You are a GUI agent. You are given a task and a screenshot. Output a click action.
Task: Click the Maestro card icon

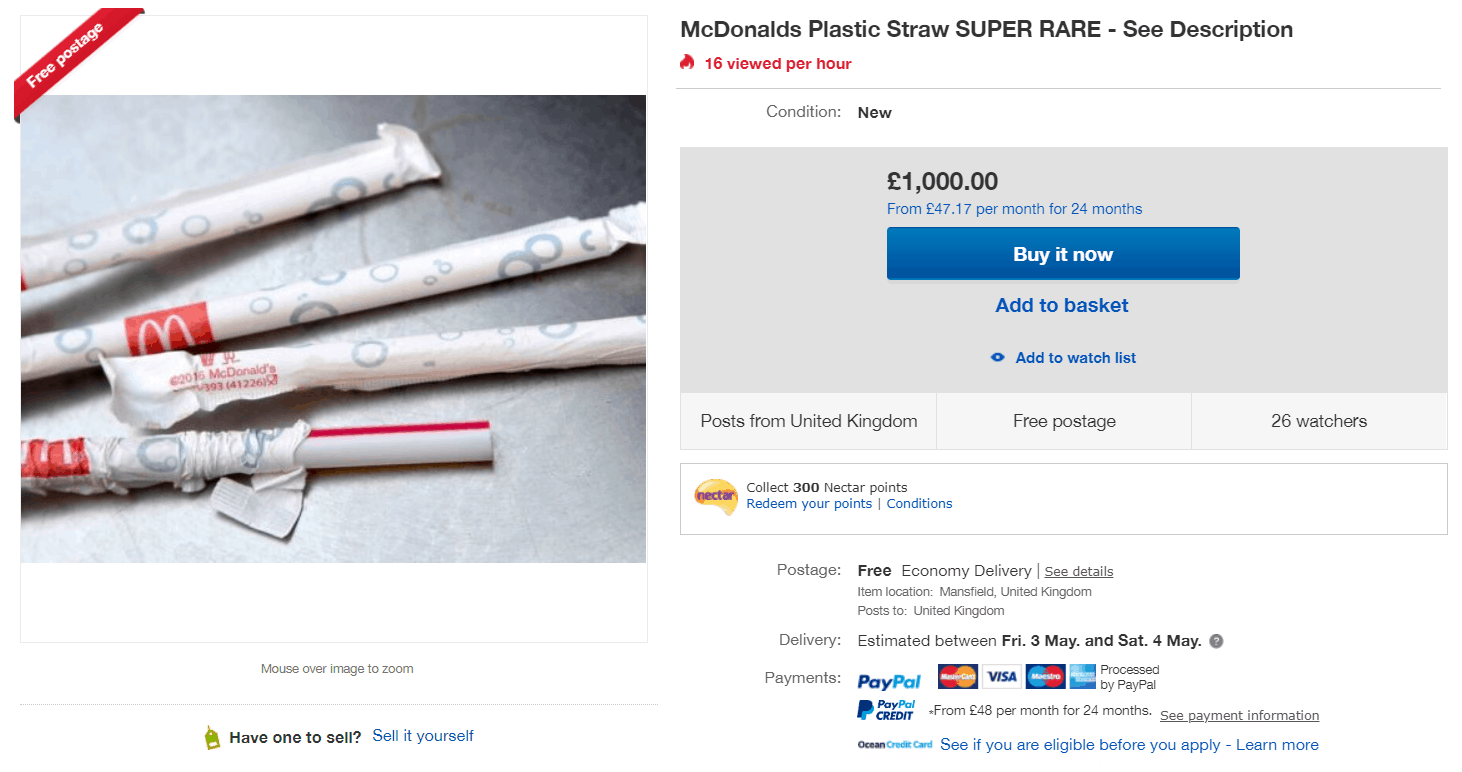[x=1045, y=677]
